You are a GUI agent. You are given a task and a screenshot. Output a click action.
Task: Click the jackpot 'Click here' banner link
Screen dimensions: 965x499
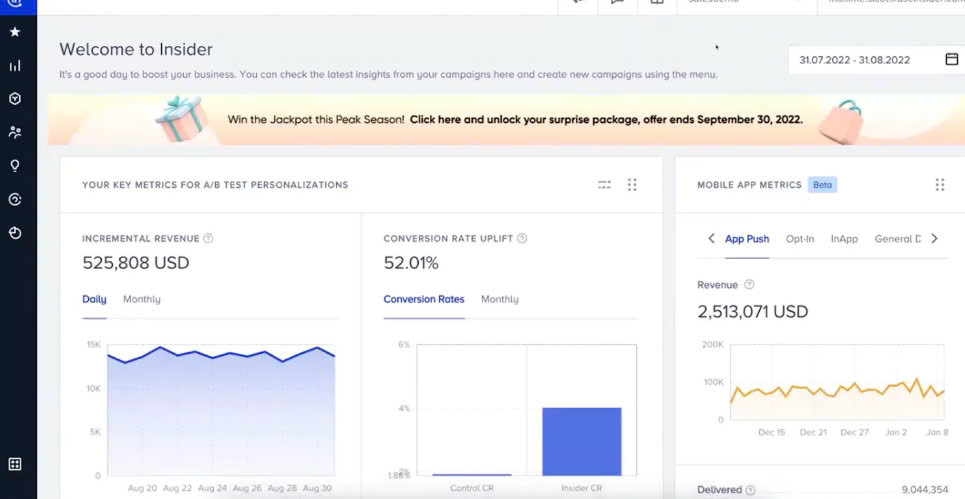coord(605,119)
